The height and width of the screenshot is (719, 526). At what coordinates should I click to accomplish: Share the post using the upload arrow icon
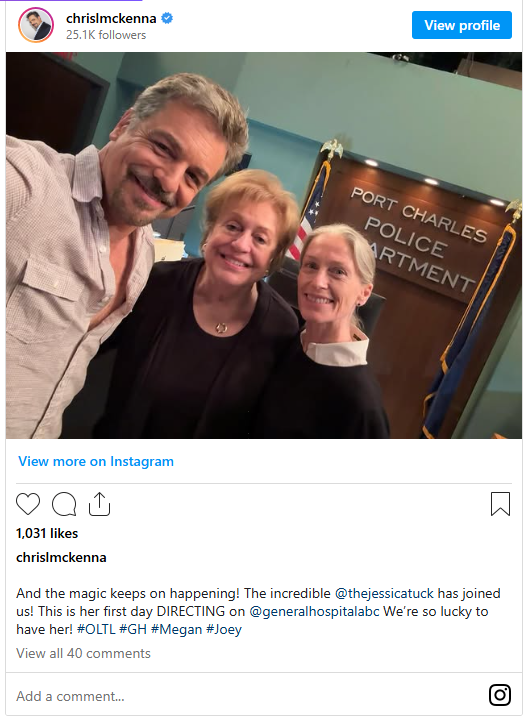100,504
